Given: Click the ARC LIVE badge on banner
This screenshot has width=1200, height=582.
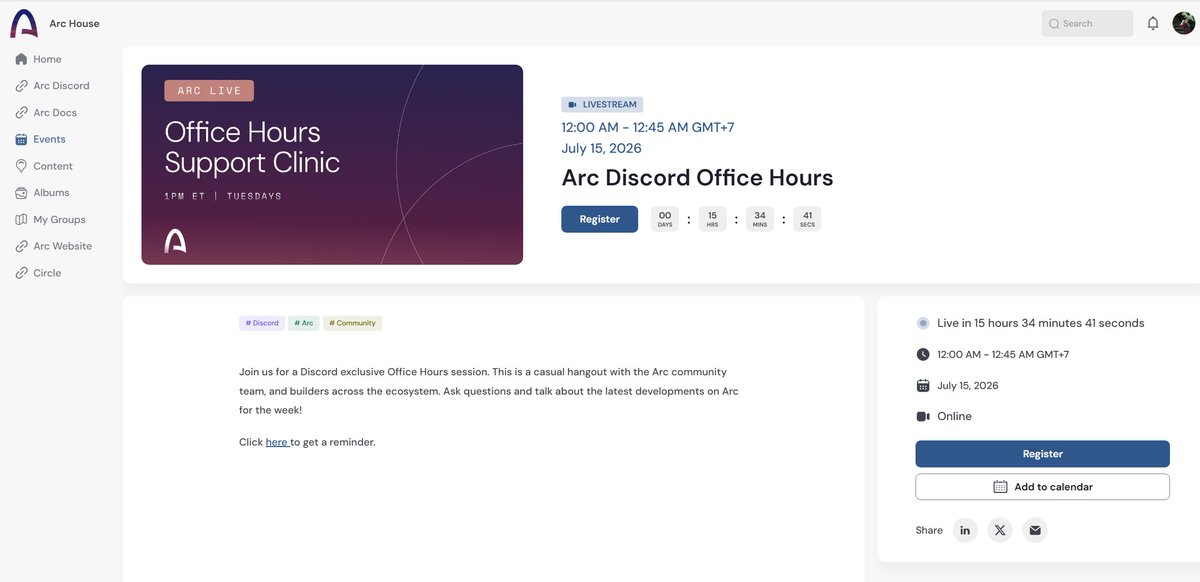Looking at the screenshot, I should pyautogui.click(x=209, y=91).
